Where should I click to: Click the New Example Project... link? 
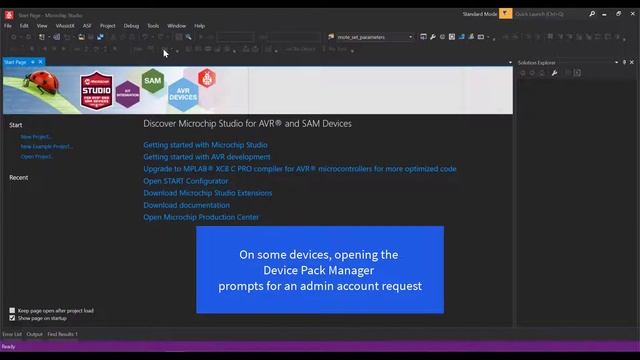coord(47,147)
